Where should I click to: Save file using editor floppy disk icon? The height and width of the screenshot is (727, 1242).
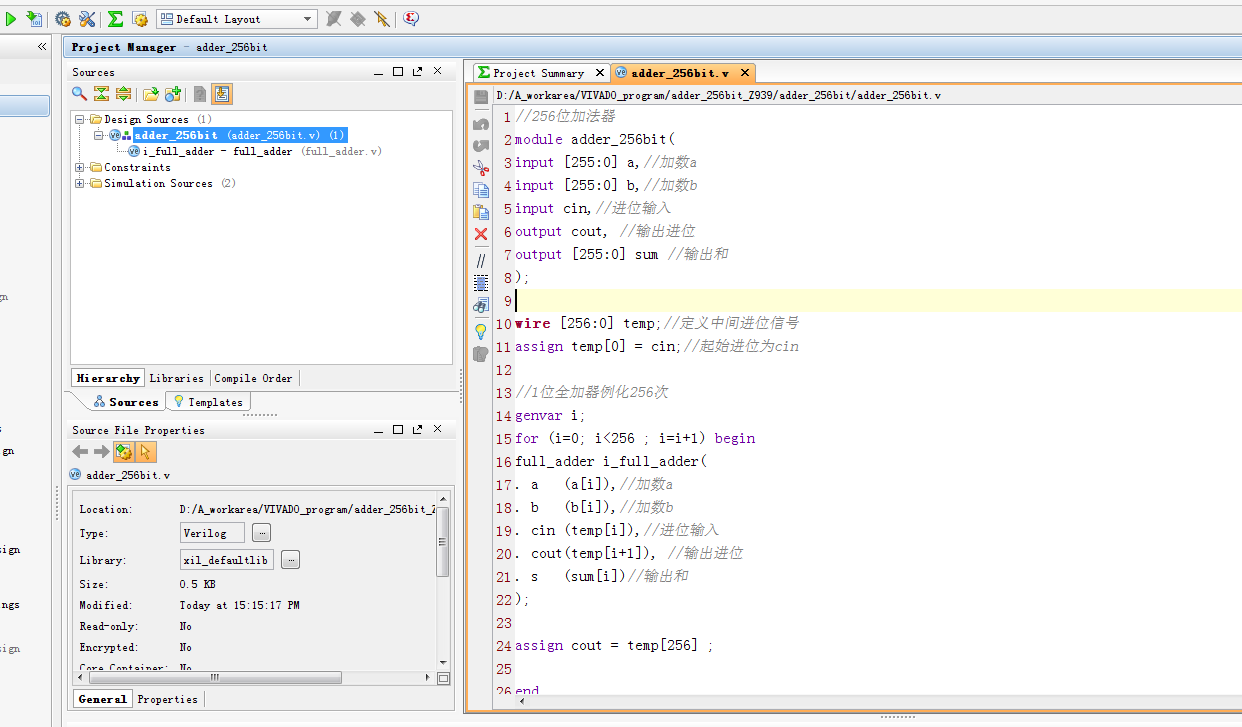pos(481,97)
